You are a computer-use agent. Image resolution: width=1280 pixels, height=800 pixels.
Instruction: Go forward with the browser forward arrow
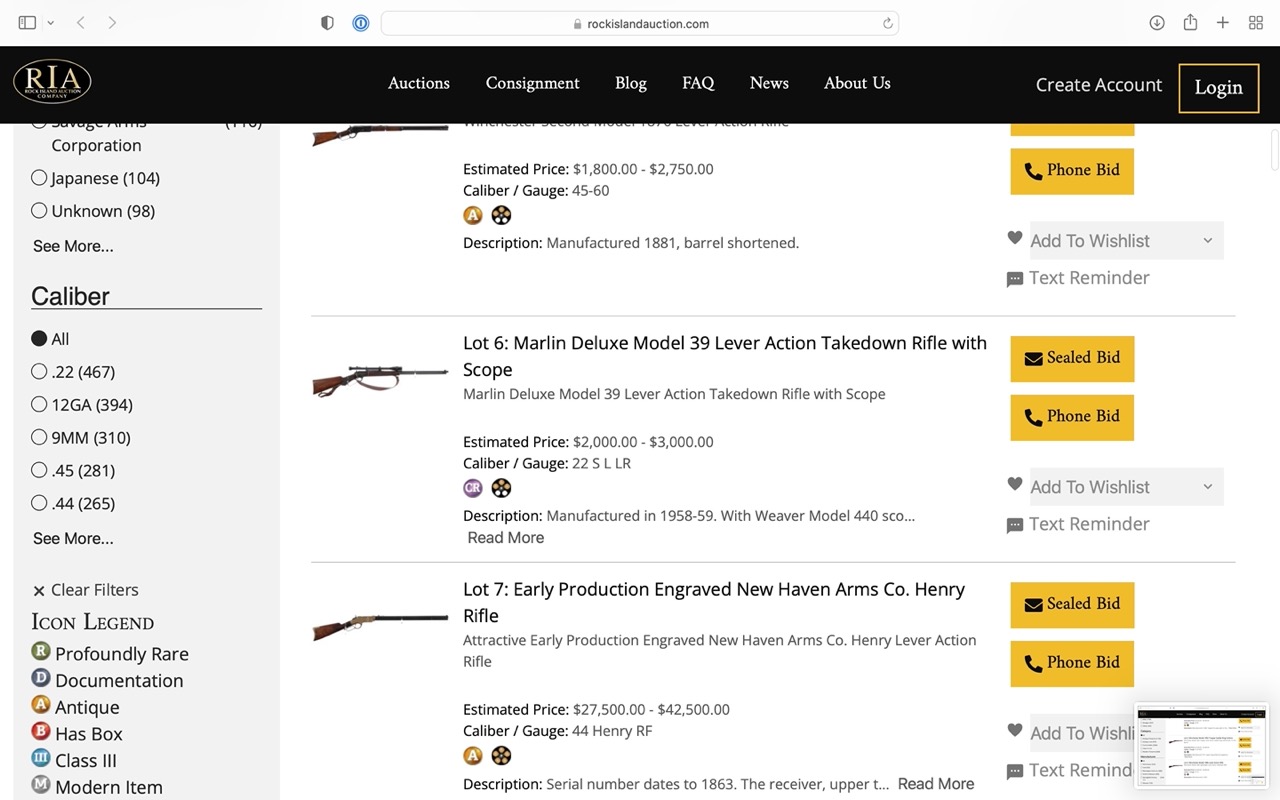112,22
